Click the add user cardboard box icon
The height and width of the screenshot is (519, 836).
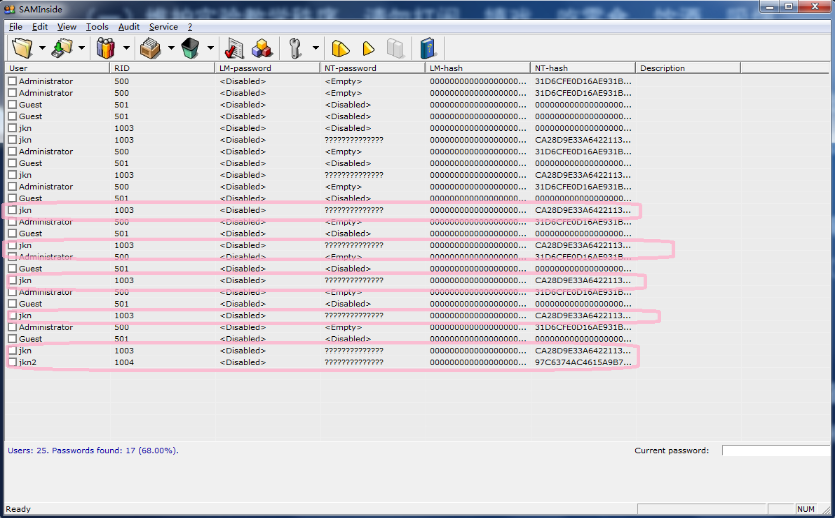[x=150, y=49]
